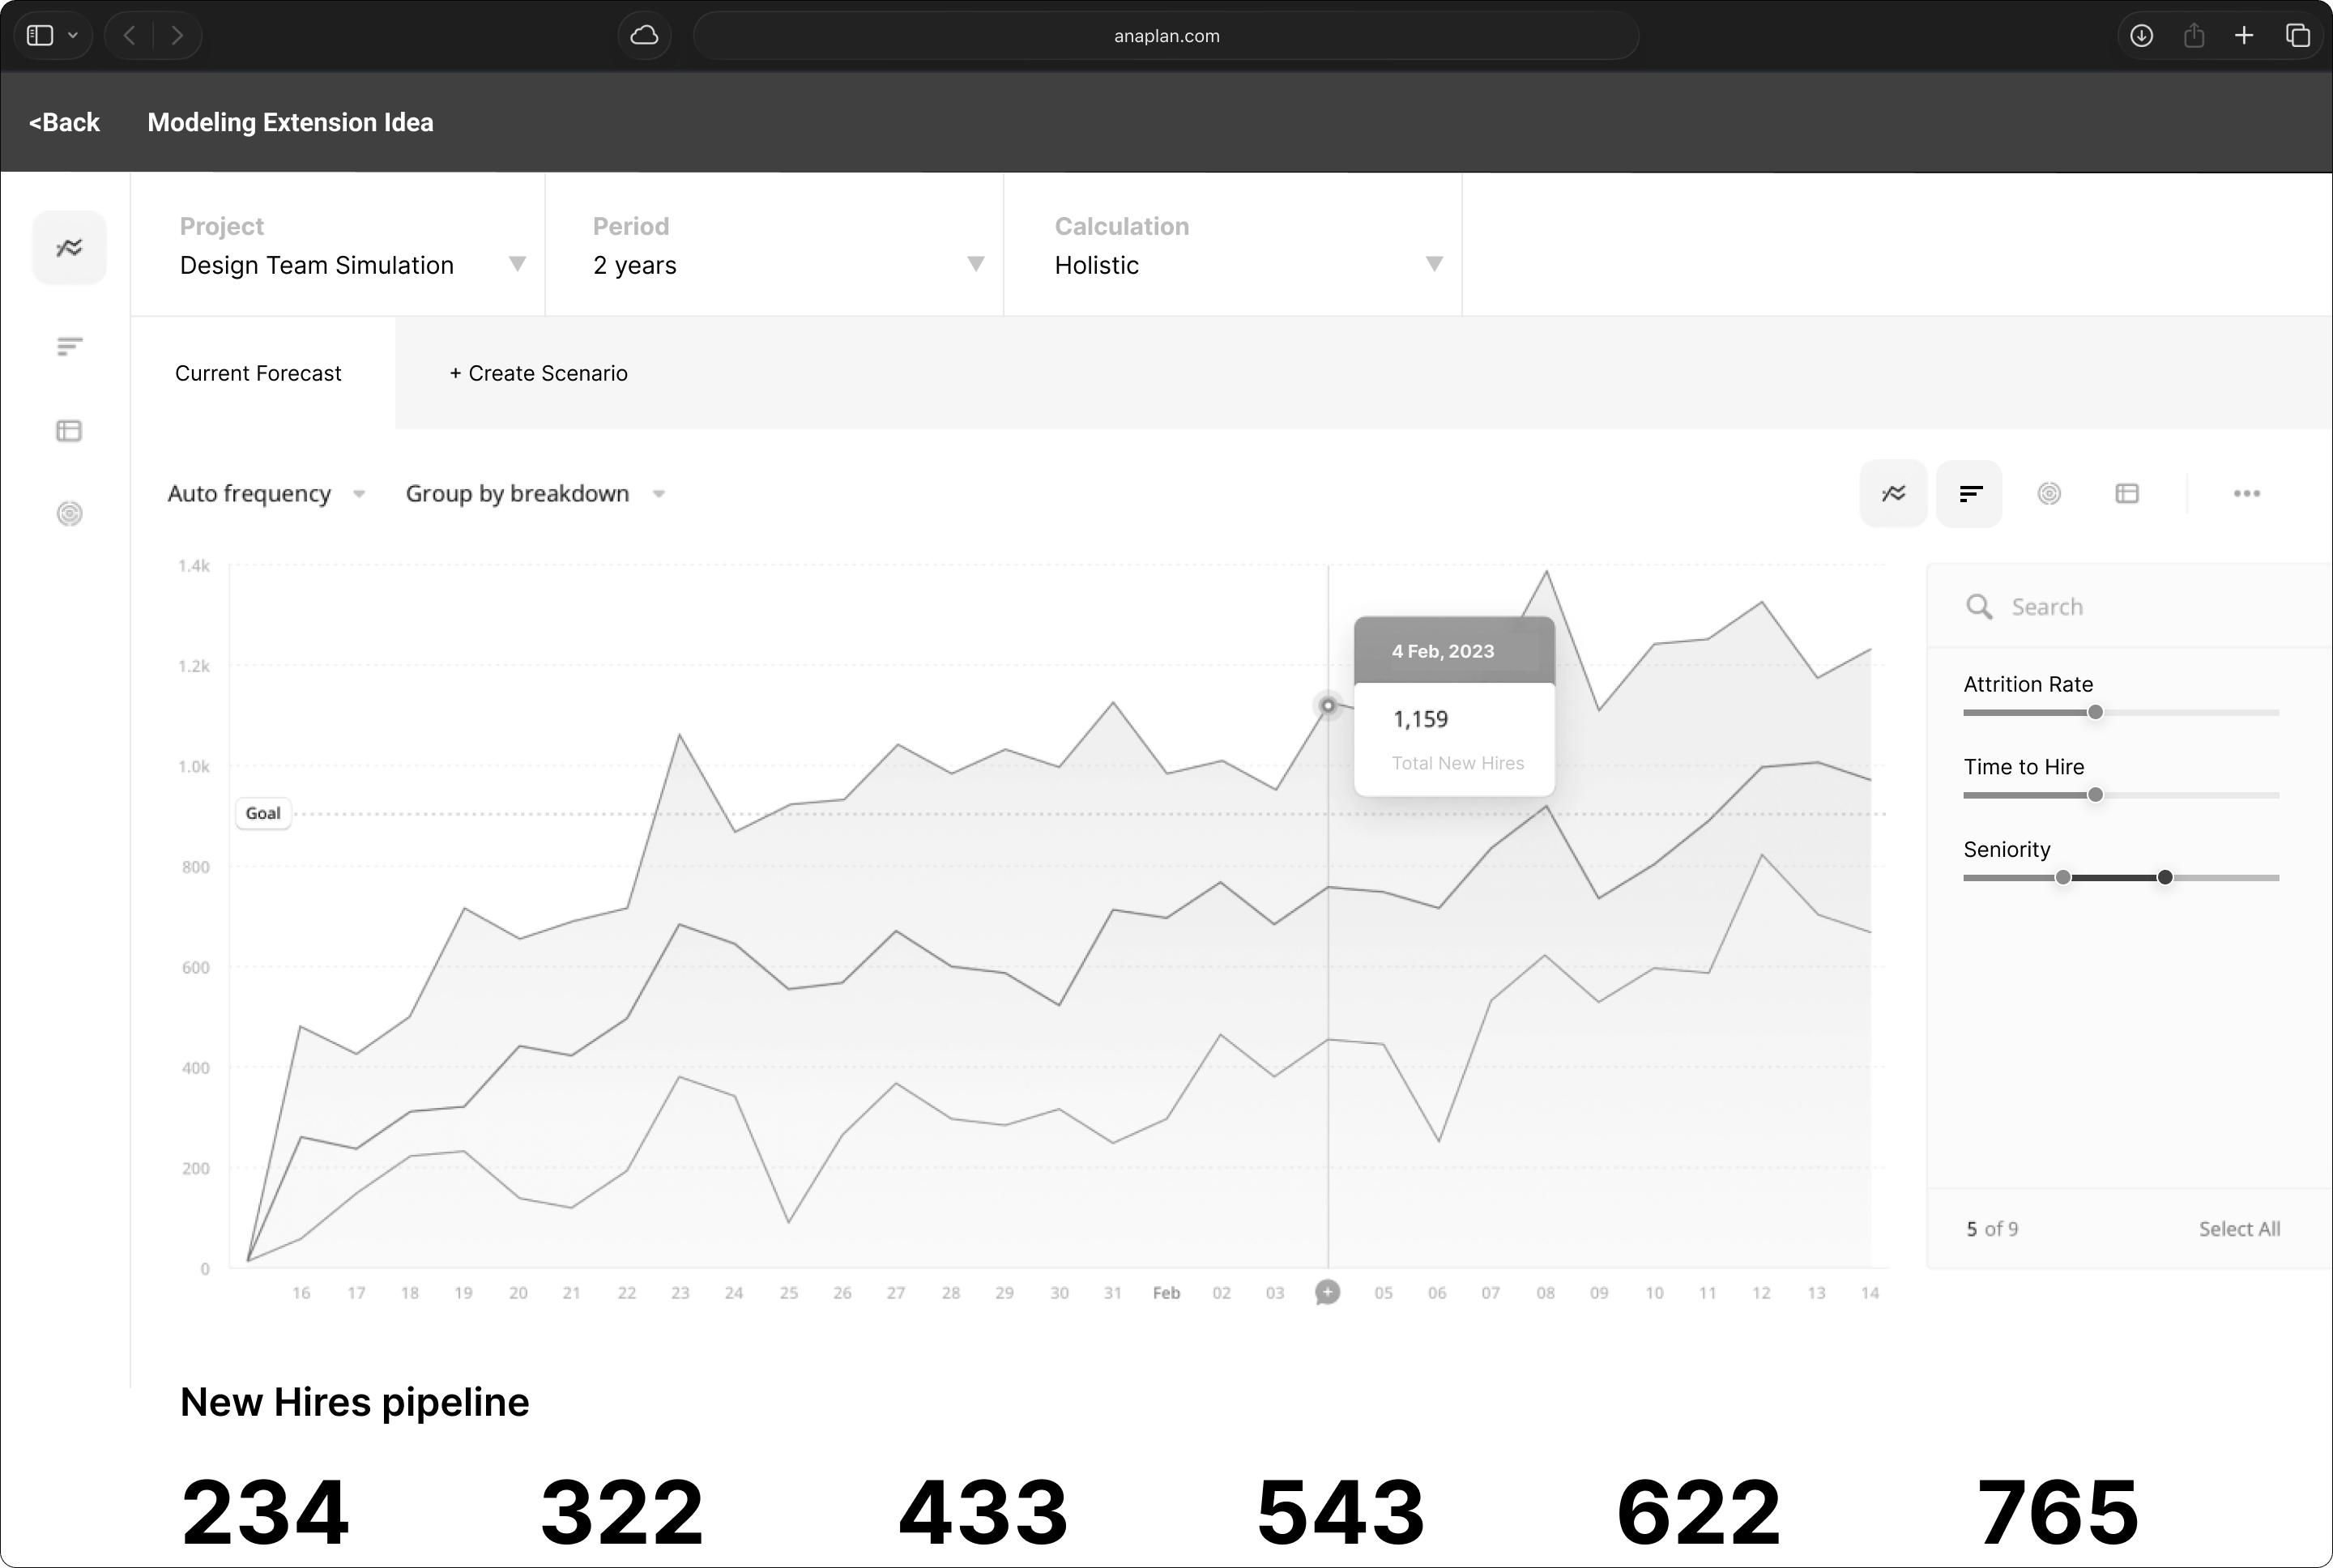Open the three-dots more options menu
This screenshot has height=1568, width=2333.
[2246, 493]
